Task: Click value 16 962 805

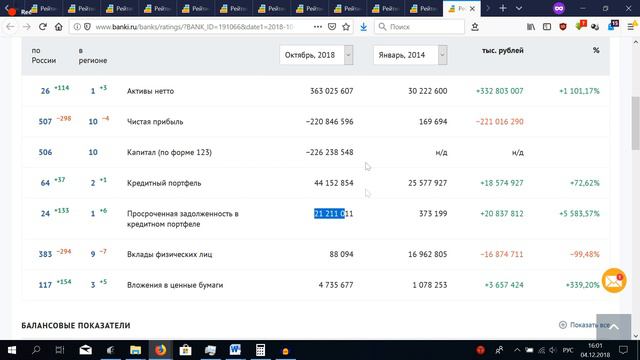Action: click(427, 254)
